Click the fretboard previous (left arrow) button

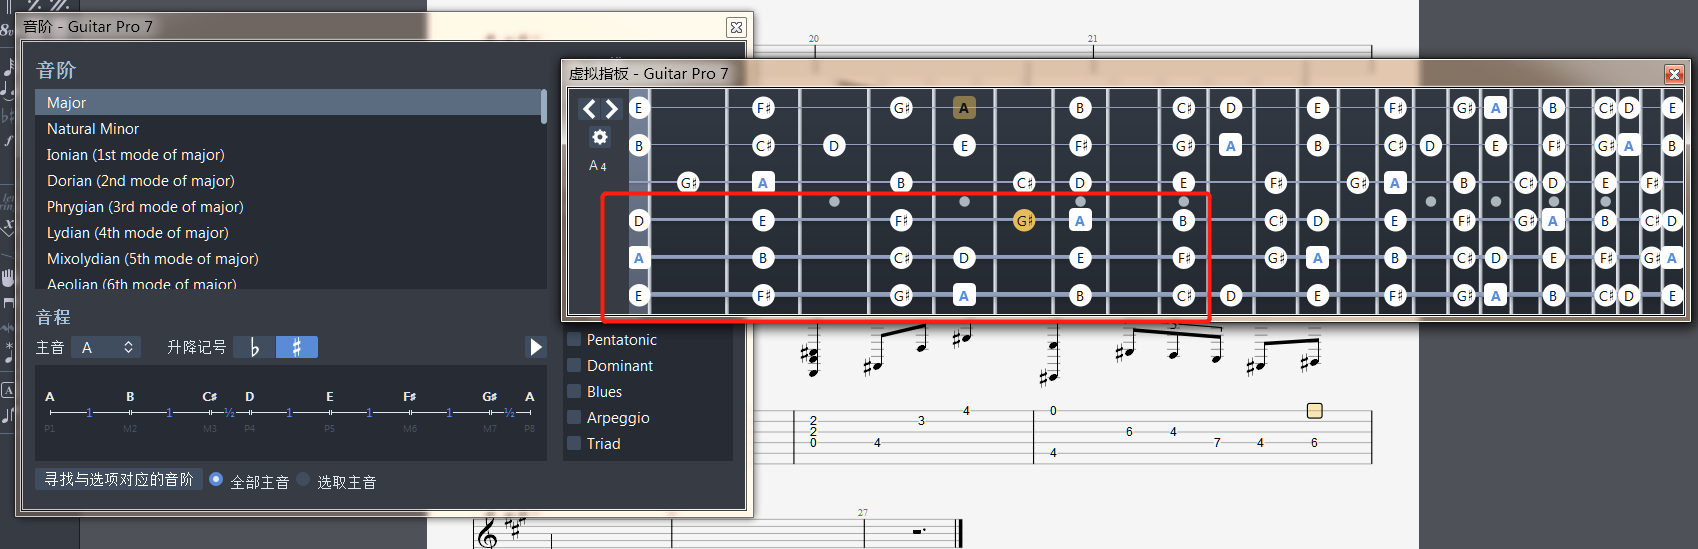coord(589,109)
